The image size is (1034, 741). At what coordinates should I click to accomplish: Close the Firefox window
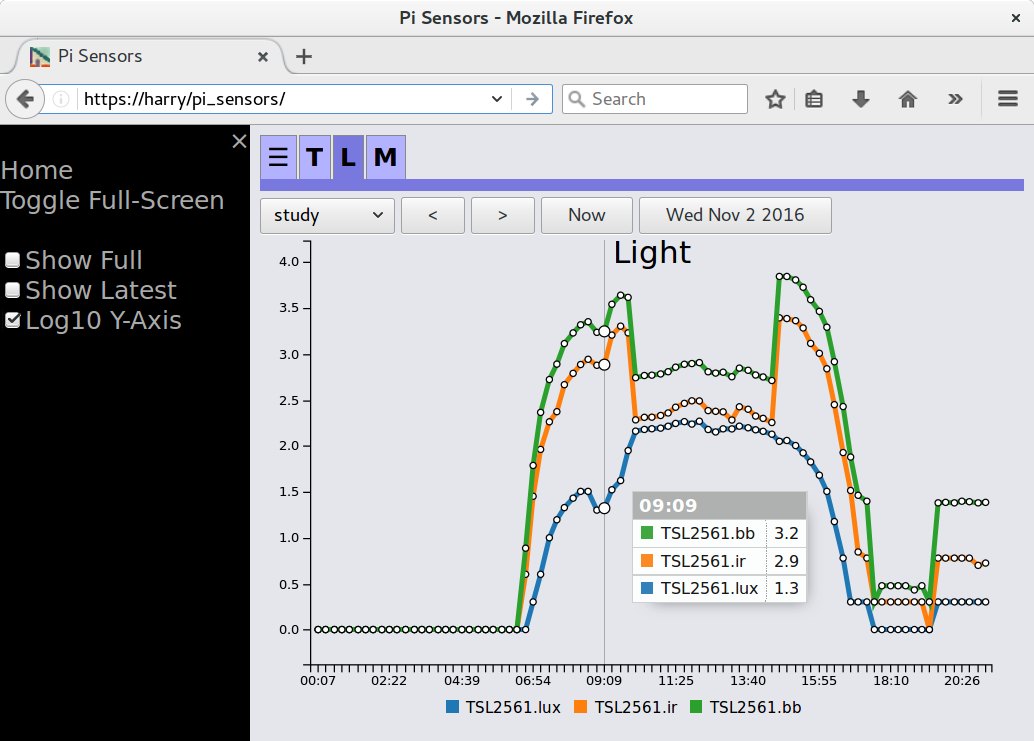point(1016,18)
